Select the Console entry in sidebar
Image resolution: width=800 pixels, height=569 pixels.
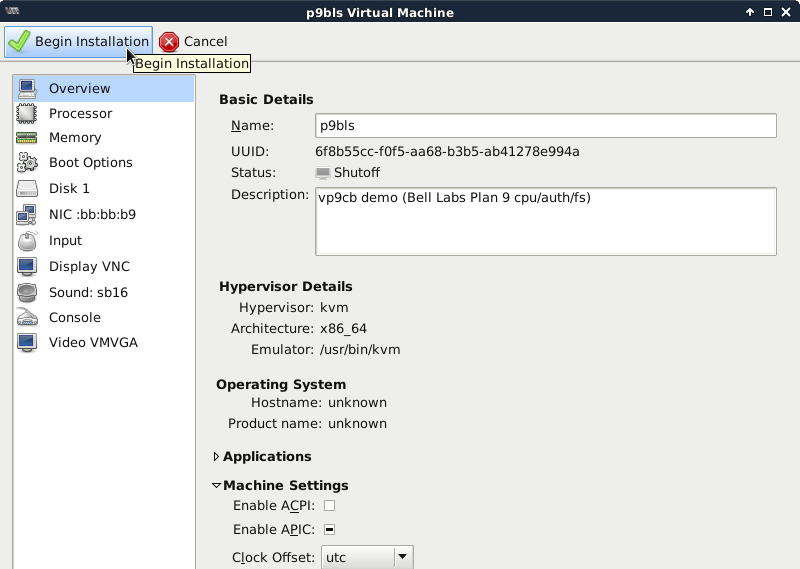(75, 317)
